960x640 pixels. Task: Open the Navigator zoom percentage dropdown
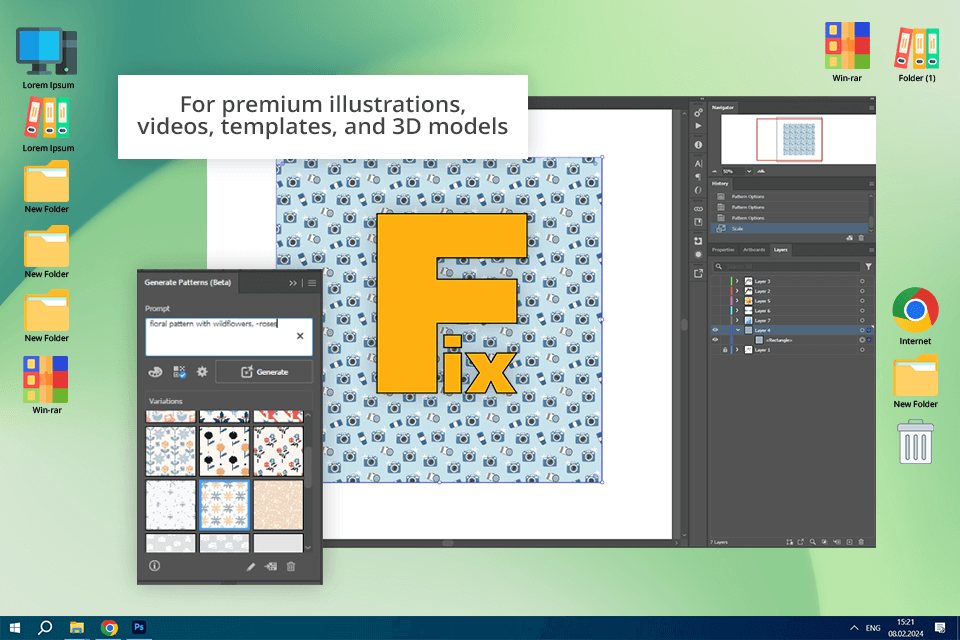click(x=749, y=171)
